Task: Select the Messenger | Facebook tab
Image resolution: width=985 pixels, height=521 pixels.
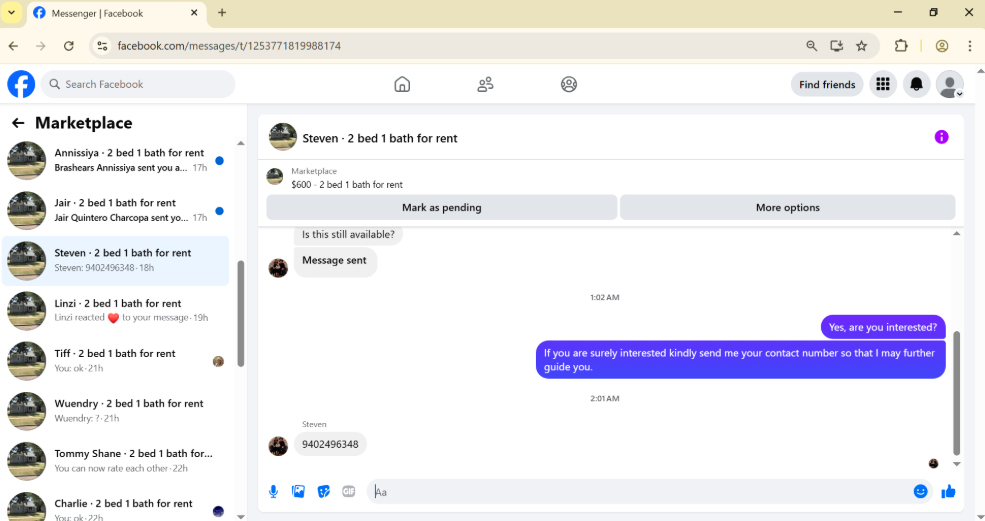Action: pyautogui.click(x=117, y=13)
